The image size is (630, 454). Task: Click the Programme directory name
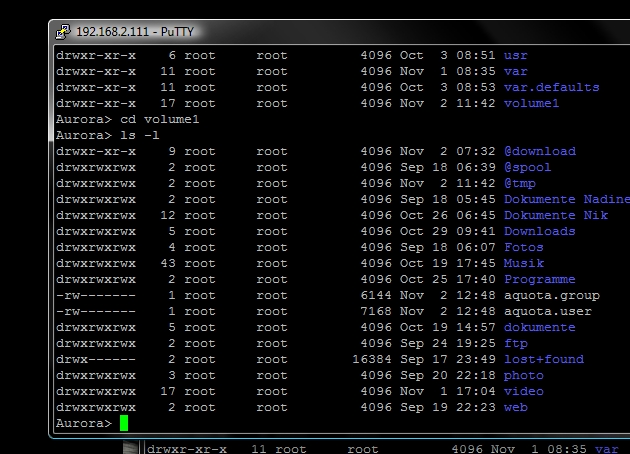point(540,280)
